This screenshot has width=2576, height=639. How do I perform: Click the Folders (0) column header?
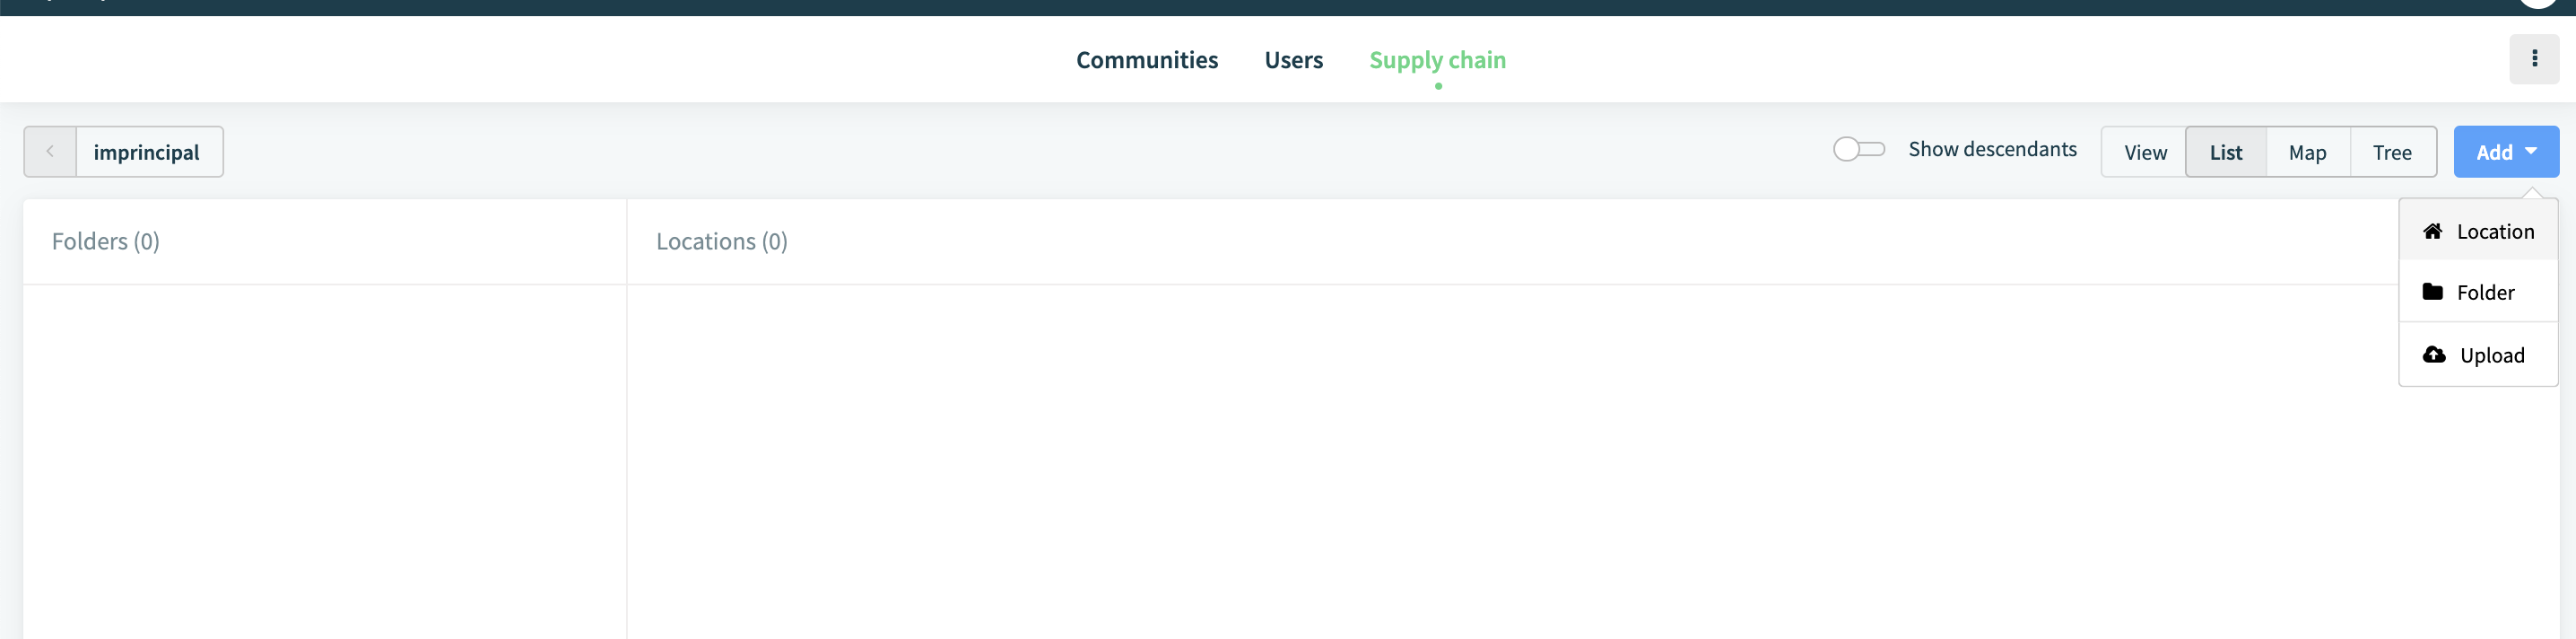[105, 241]
